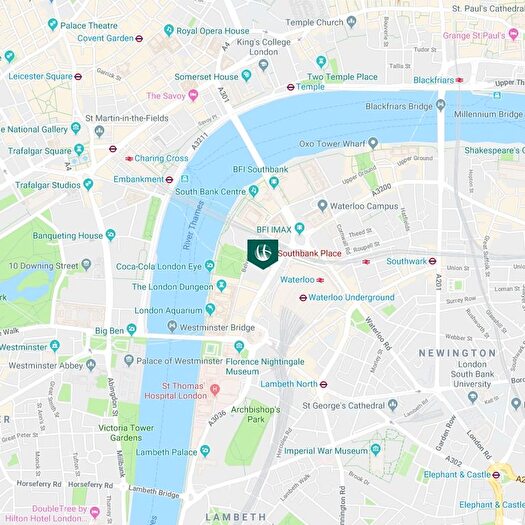525x525 pixels.
Task: Select the St Thomas' Hospital red pin
Action: point(215,390)
